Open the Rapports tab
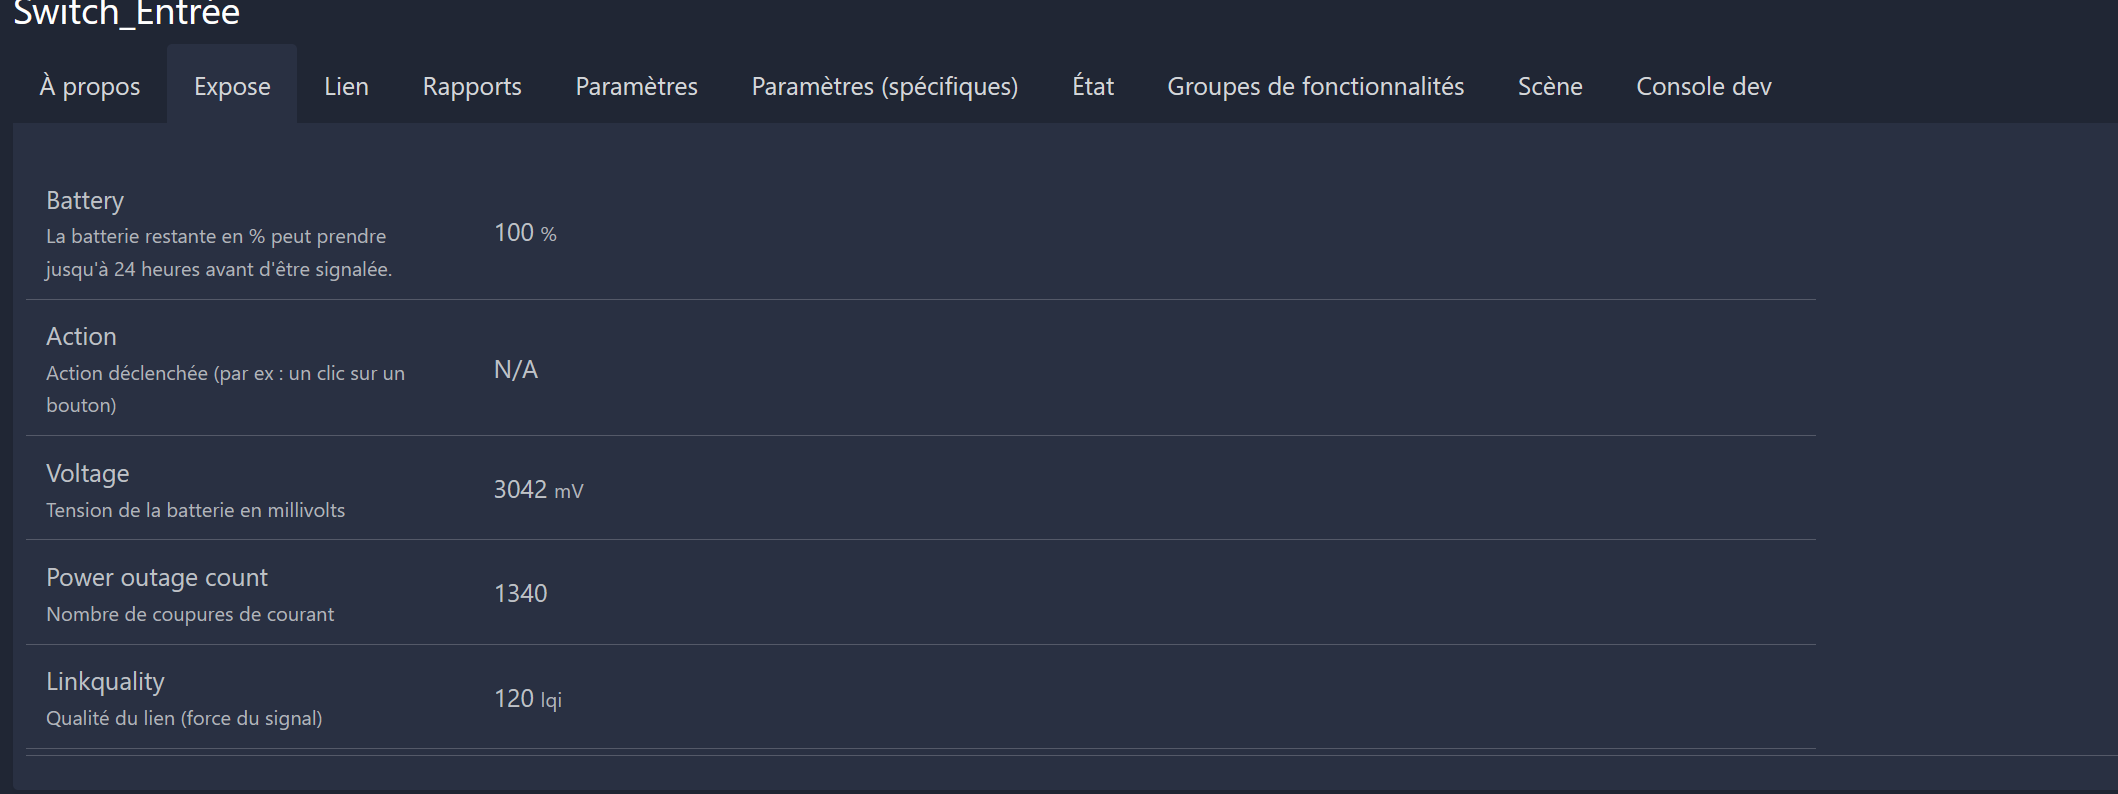This screenshot has width=2118, height=794. 472,86
